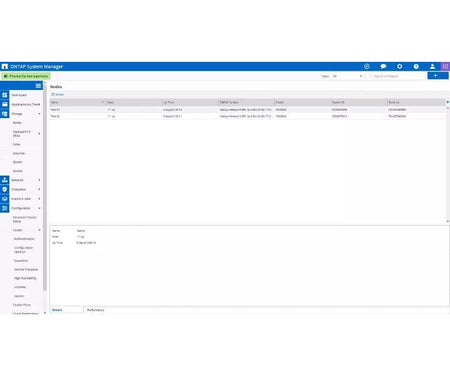Select the Events & Jobs sidebar icon
The height and width of the screenshot is (375, 450).
point(5,198)
